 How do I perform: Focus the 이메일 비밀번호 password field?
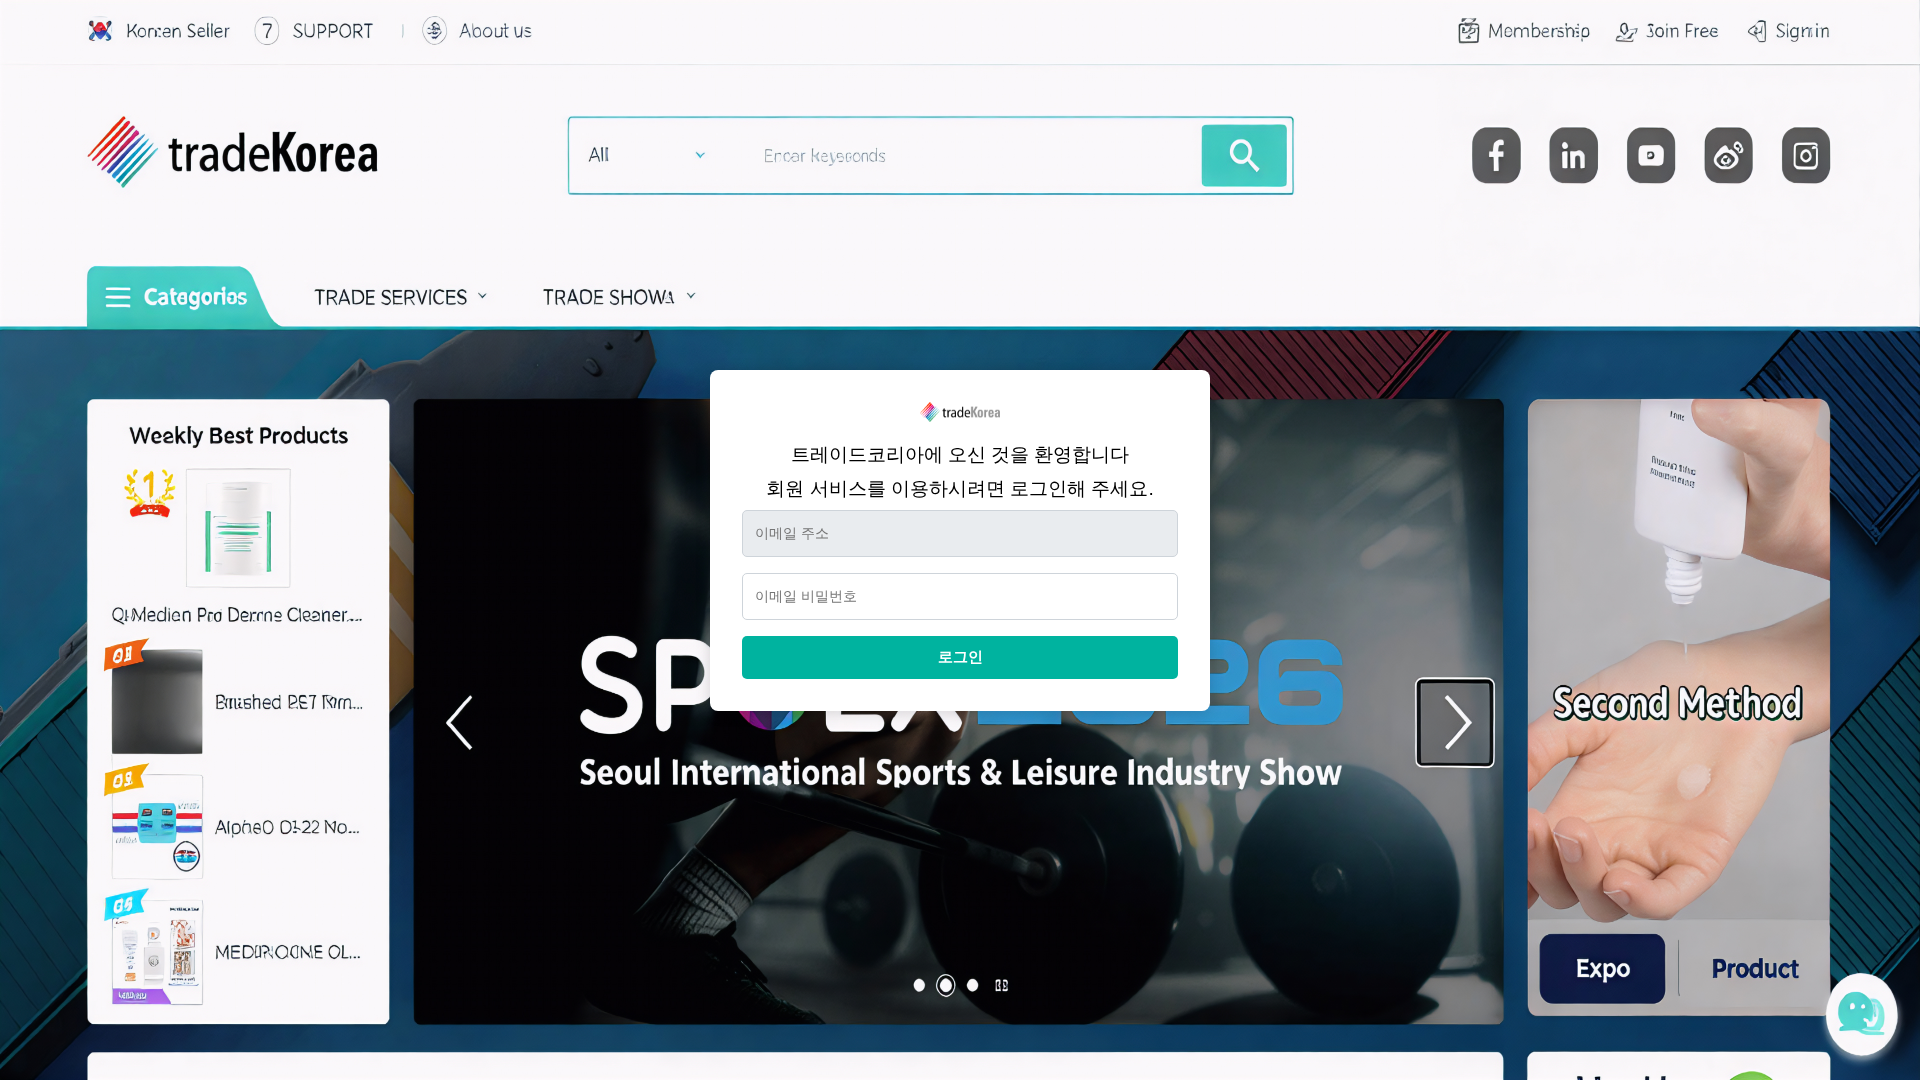click(x=959, y=596)
